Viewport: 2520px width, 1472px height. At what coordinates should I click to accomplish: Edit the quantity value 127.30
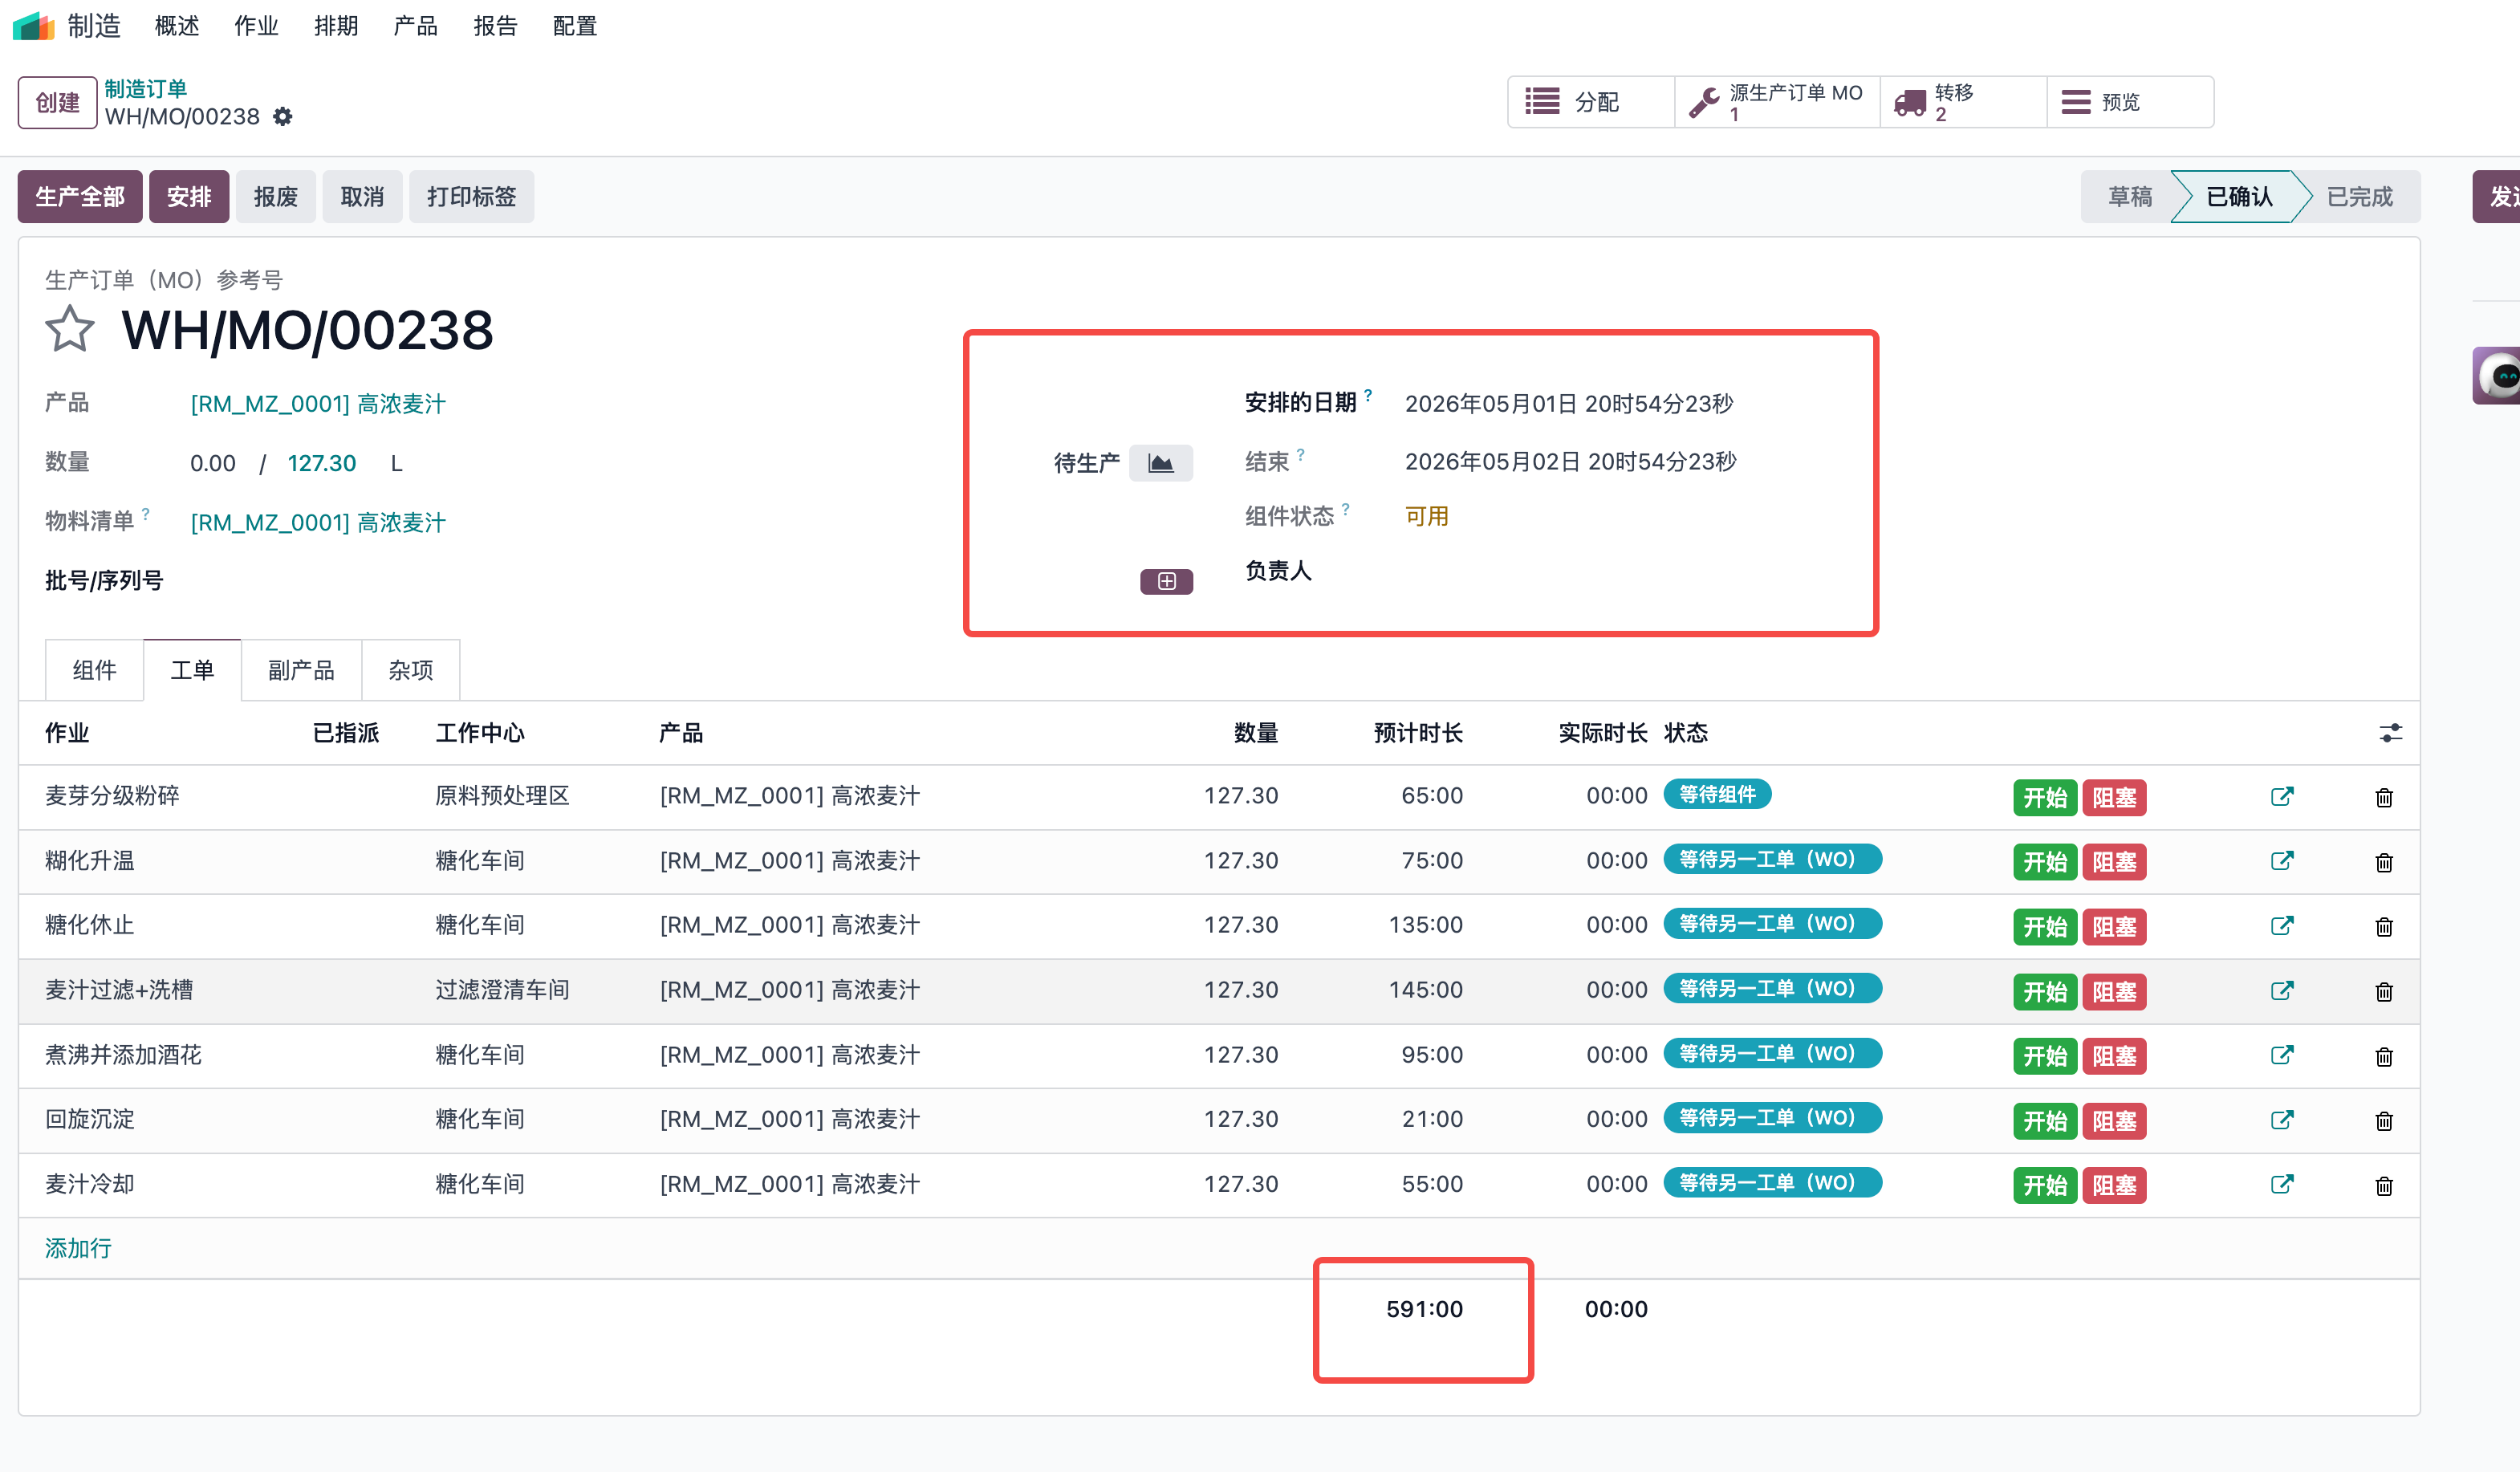click(322, 464)
